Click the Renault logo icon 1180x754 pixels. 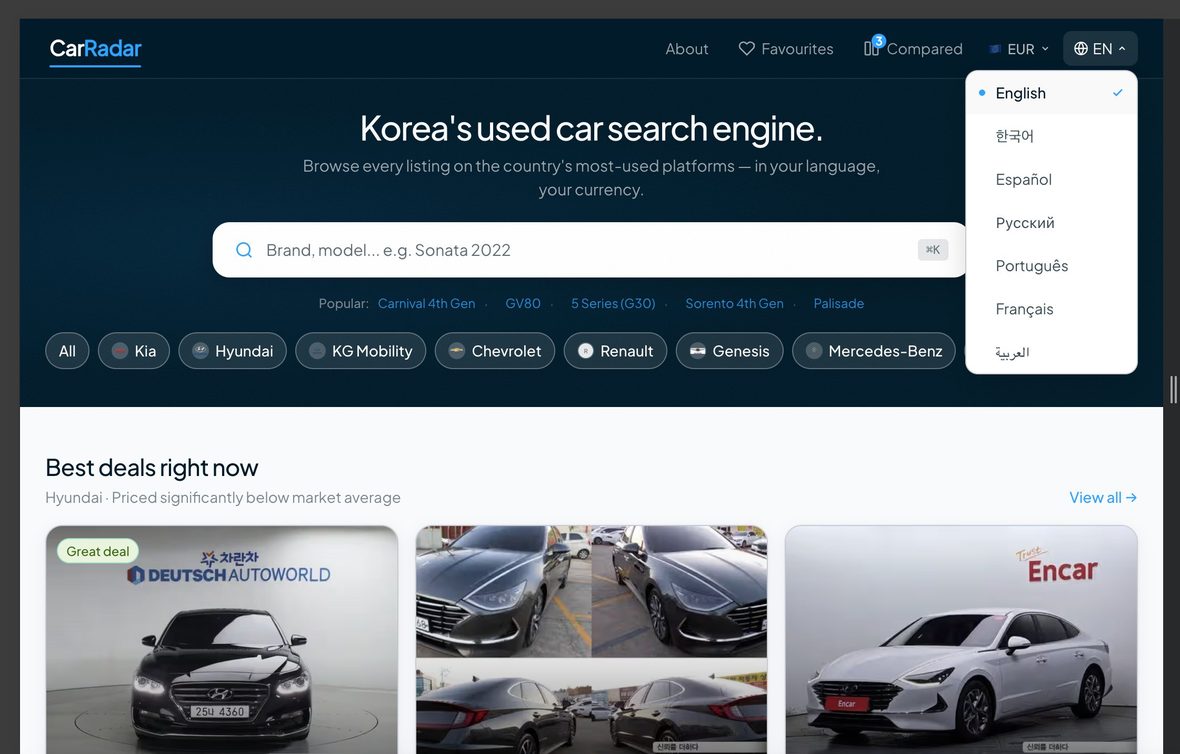pos(585,351)
